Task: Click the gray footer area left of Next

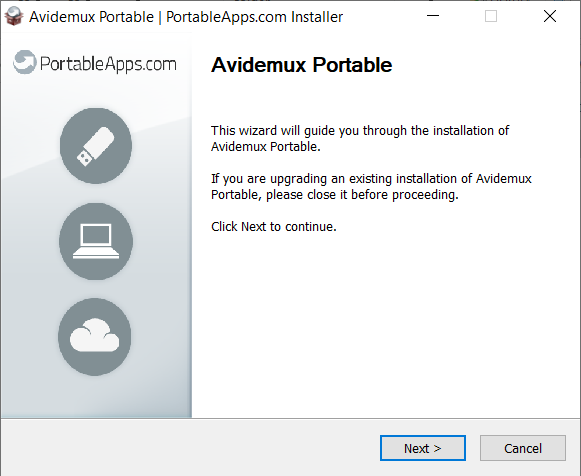Action: (x=189, y=447)
